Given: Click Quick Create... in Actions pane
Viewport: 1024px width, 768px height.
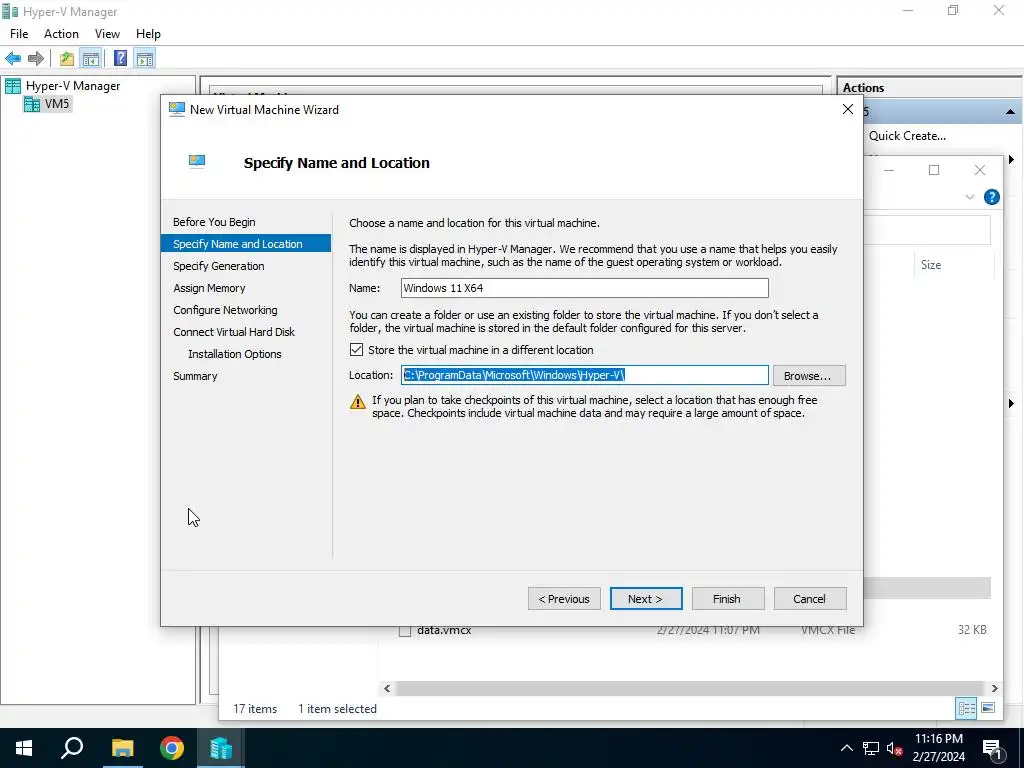Looking at the screenshot, I should [x=907, y=136].
